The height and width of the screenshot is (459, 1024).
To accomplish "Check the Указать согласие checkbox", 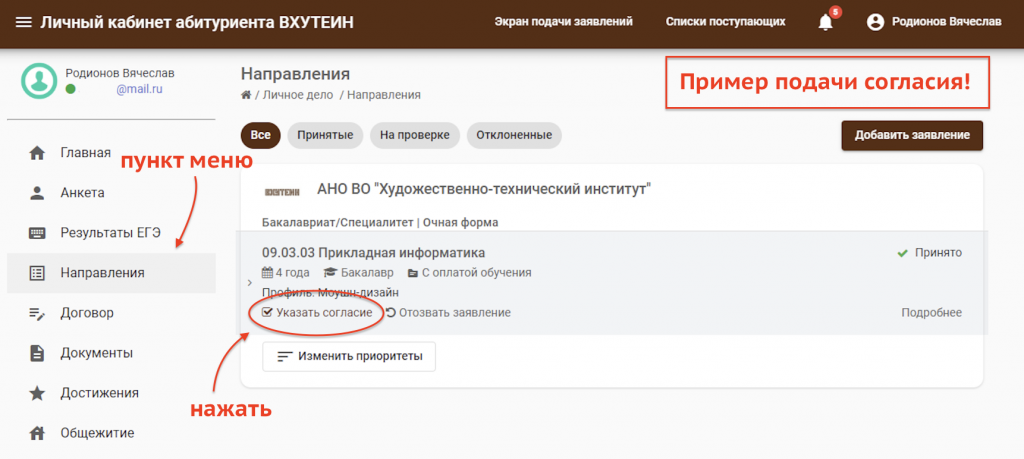I will click(x=266, y=313).
